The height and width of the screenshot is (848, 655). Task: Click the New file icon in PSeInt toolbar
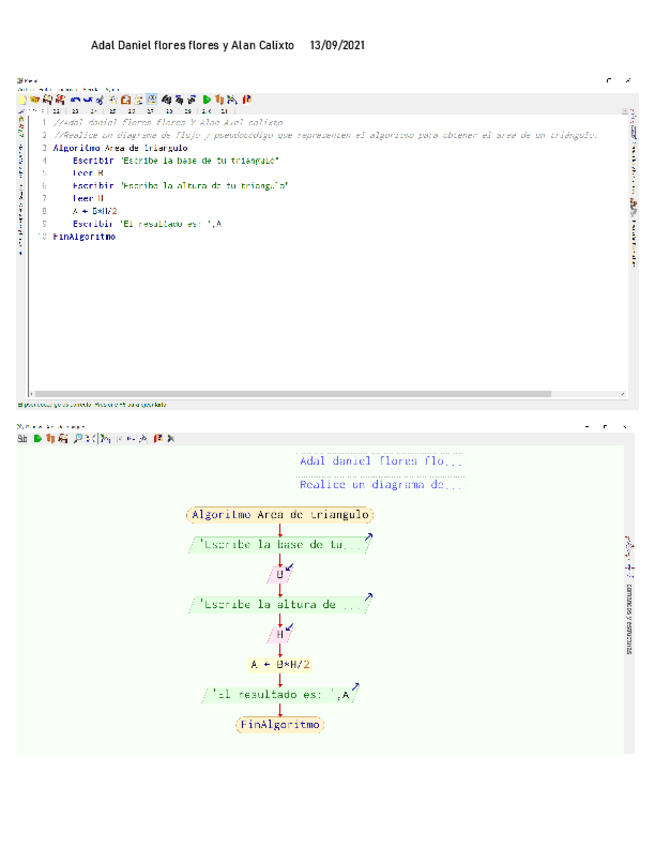22,99
